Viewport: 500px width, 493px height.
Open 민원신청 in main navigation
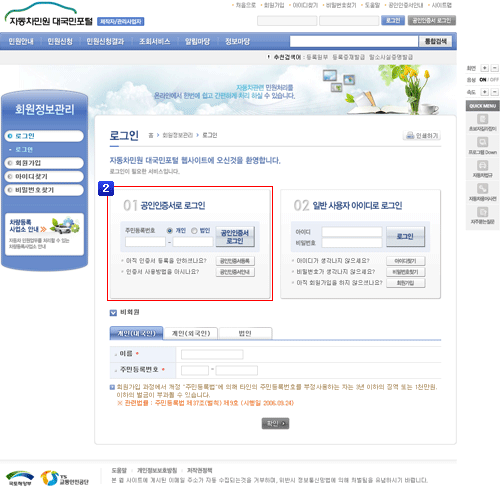point(60,41)
